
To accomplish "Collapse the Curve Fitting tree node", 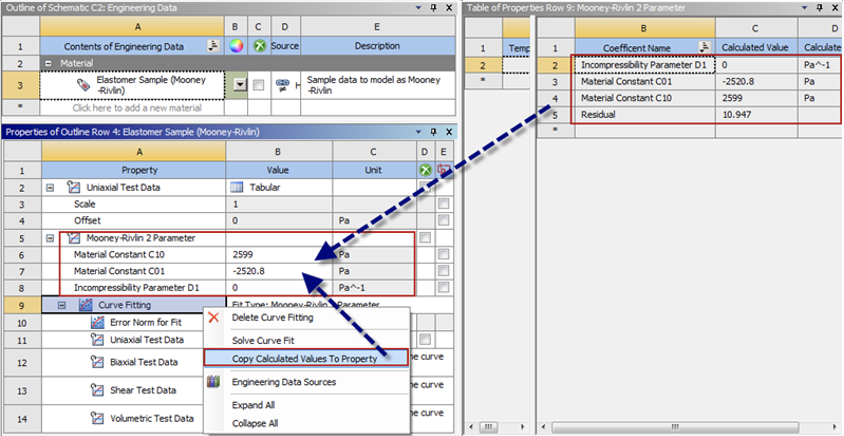I will (x=62, y=305).
